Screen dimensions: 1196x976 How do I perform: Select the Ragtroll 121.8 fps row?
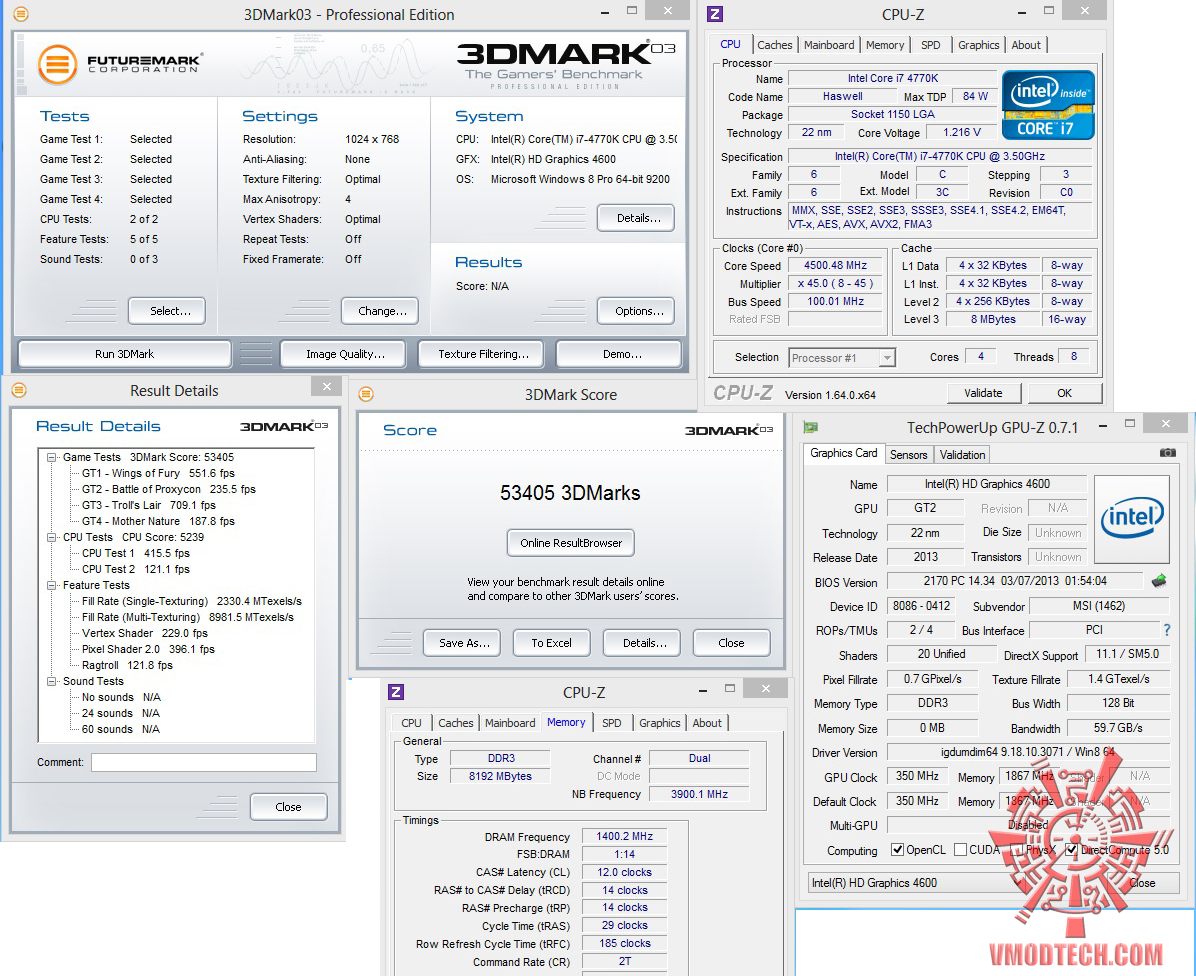tap(127, 666)
